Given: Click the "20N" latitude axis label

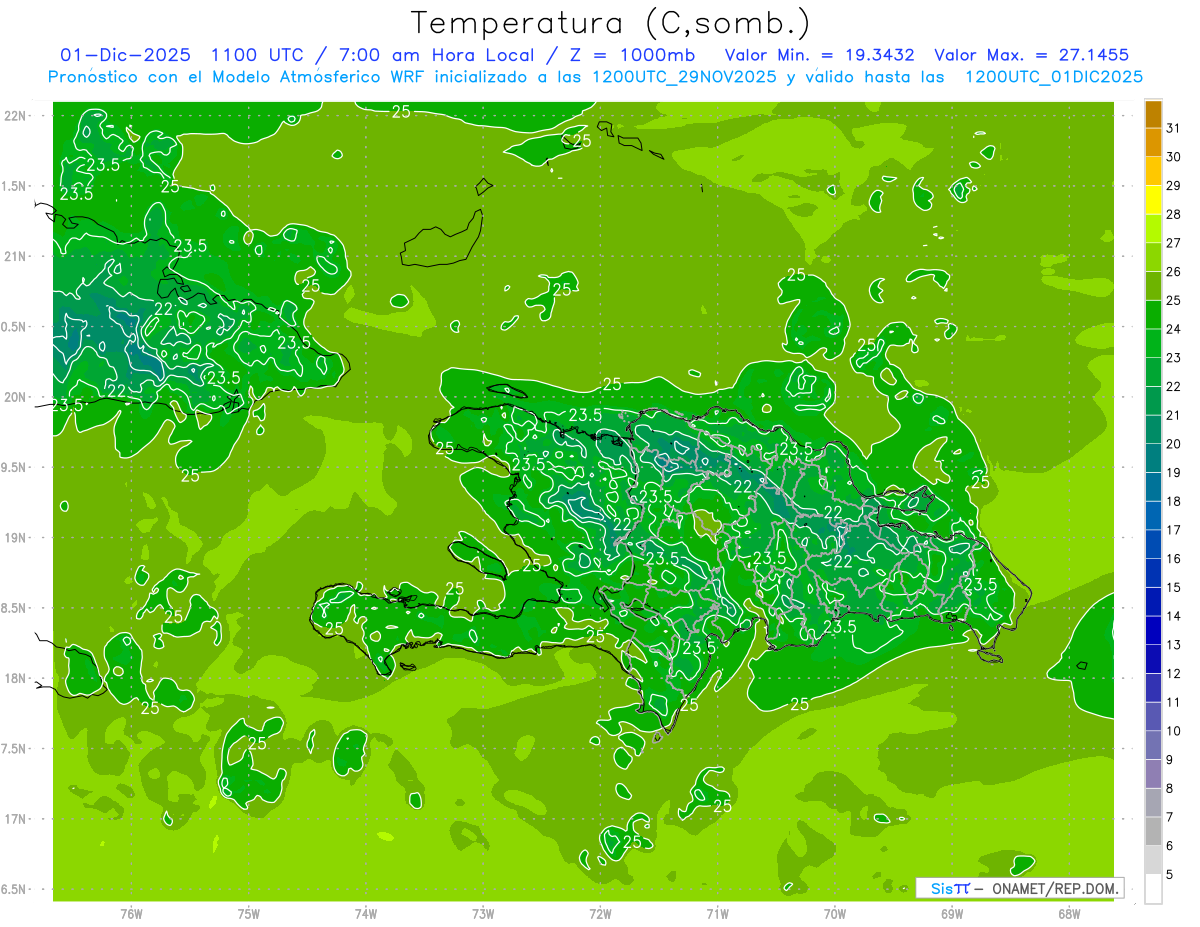Looking at the screenshot, I should (x=15, y=397).
